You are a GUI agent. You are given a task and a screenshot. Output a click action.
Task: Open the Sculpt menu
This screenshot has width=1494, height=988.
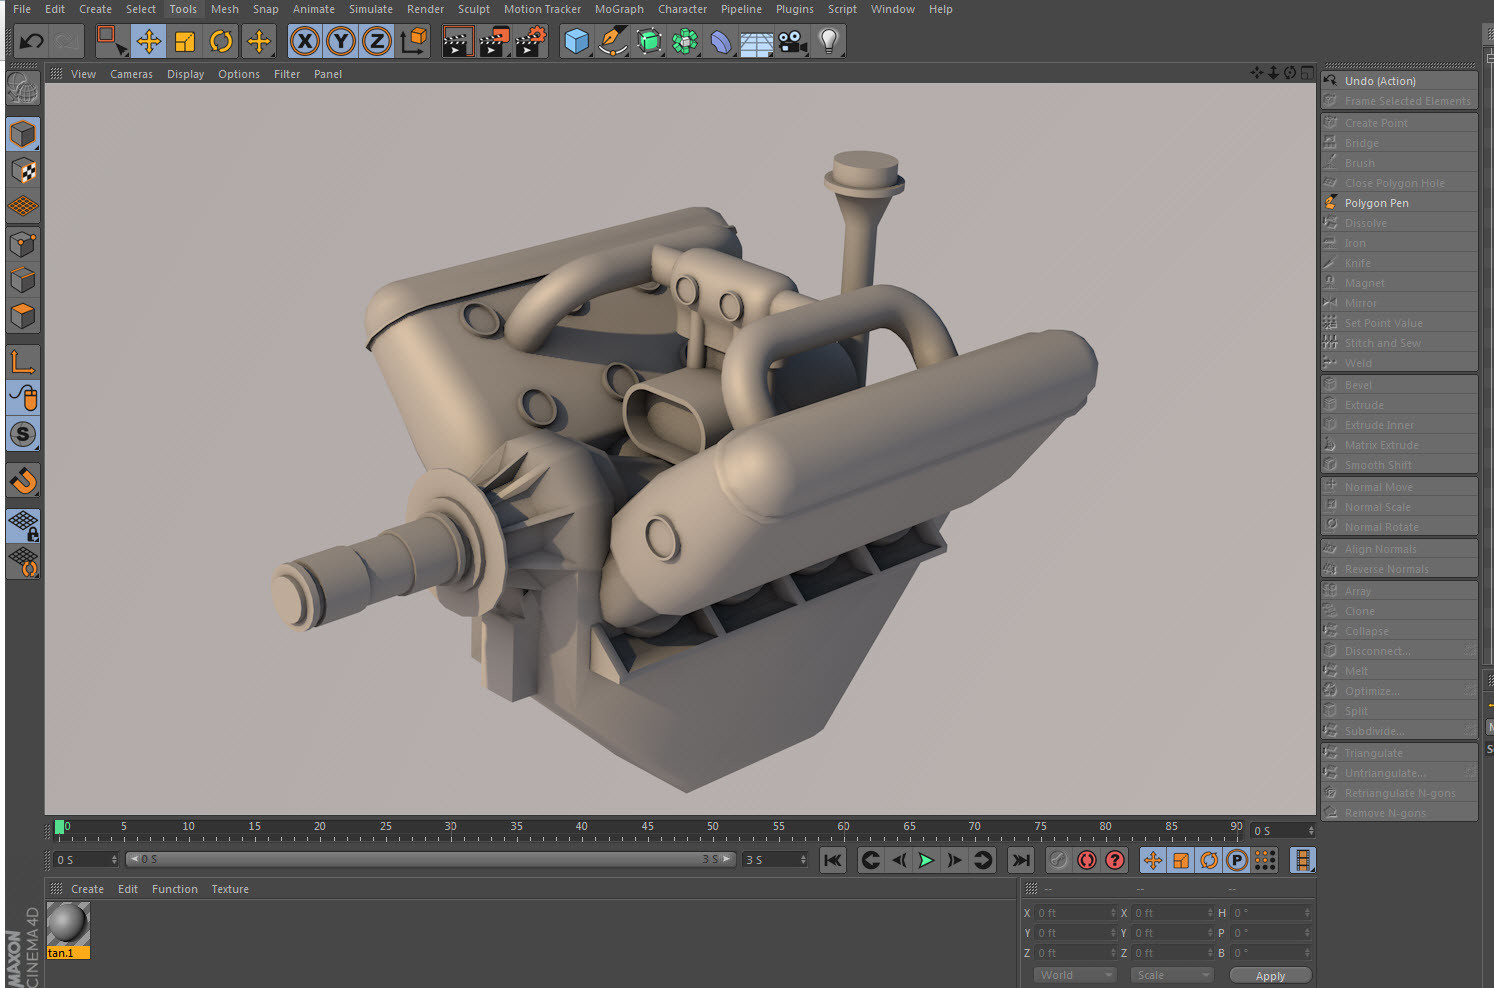point(474,9)
